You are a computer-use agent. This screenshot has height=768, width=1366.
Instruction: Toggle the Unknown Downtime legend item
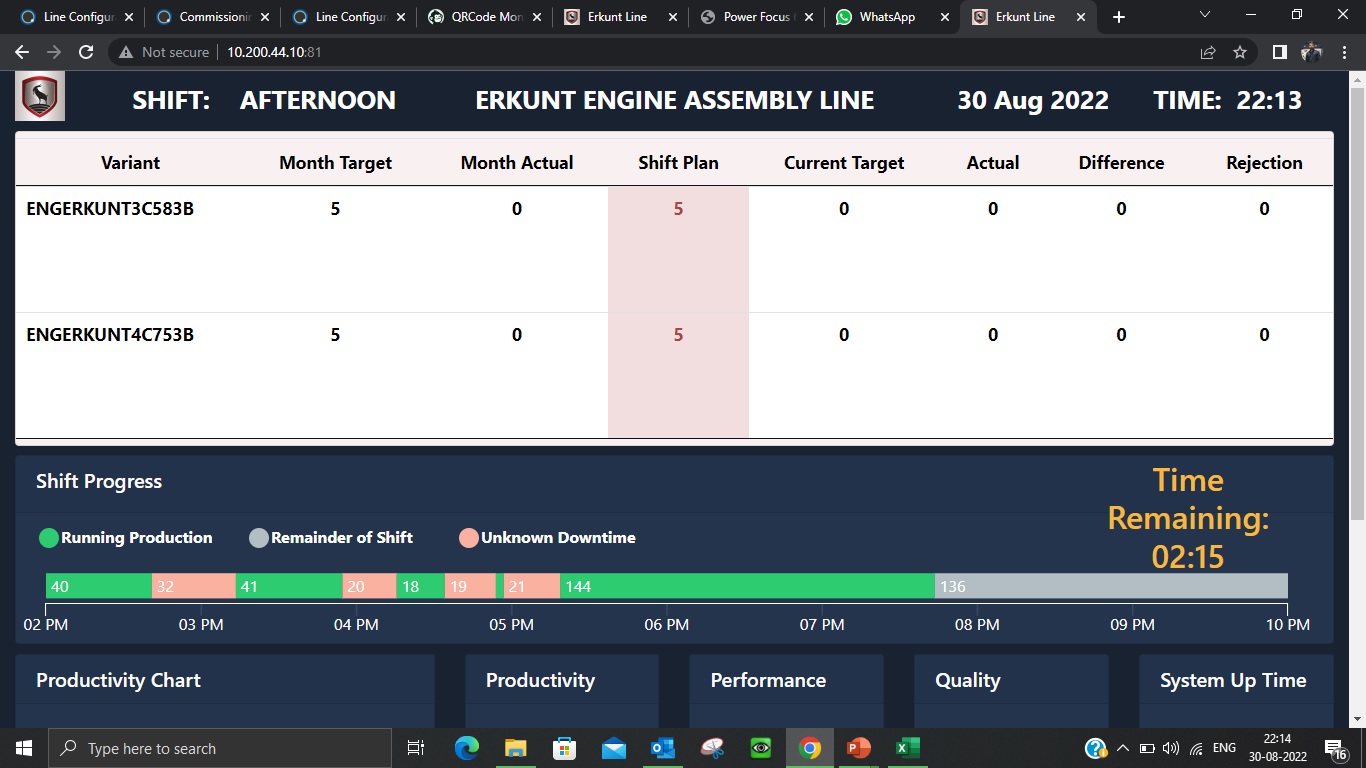point(548,538)
